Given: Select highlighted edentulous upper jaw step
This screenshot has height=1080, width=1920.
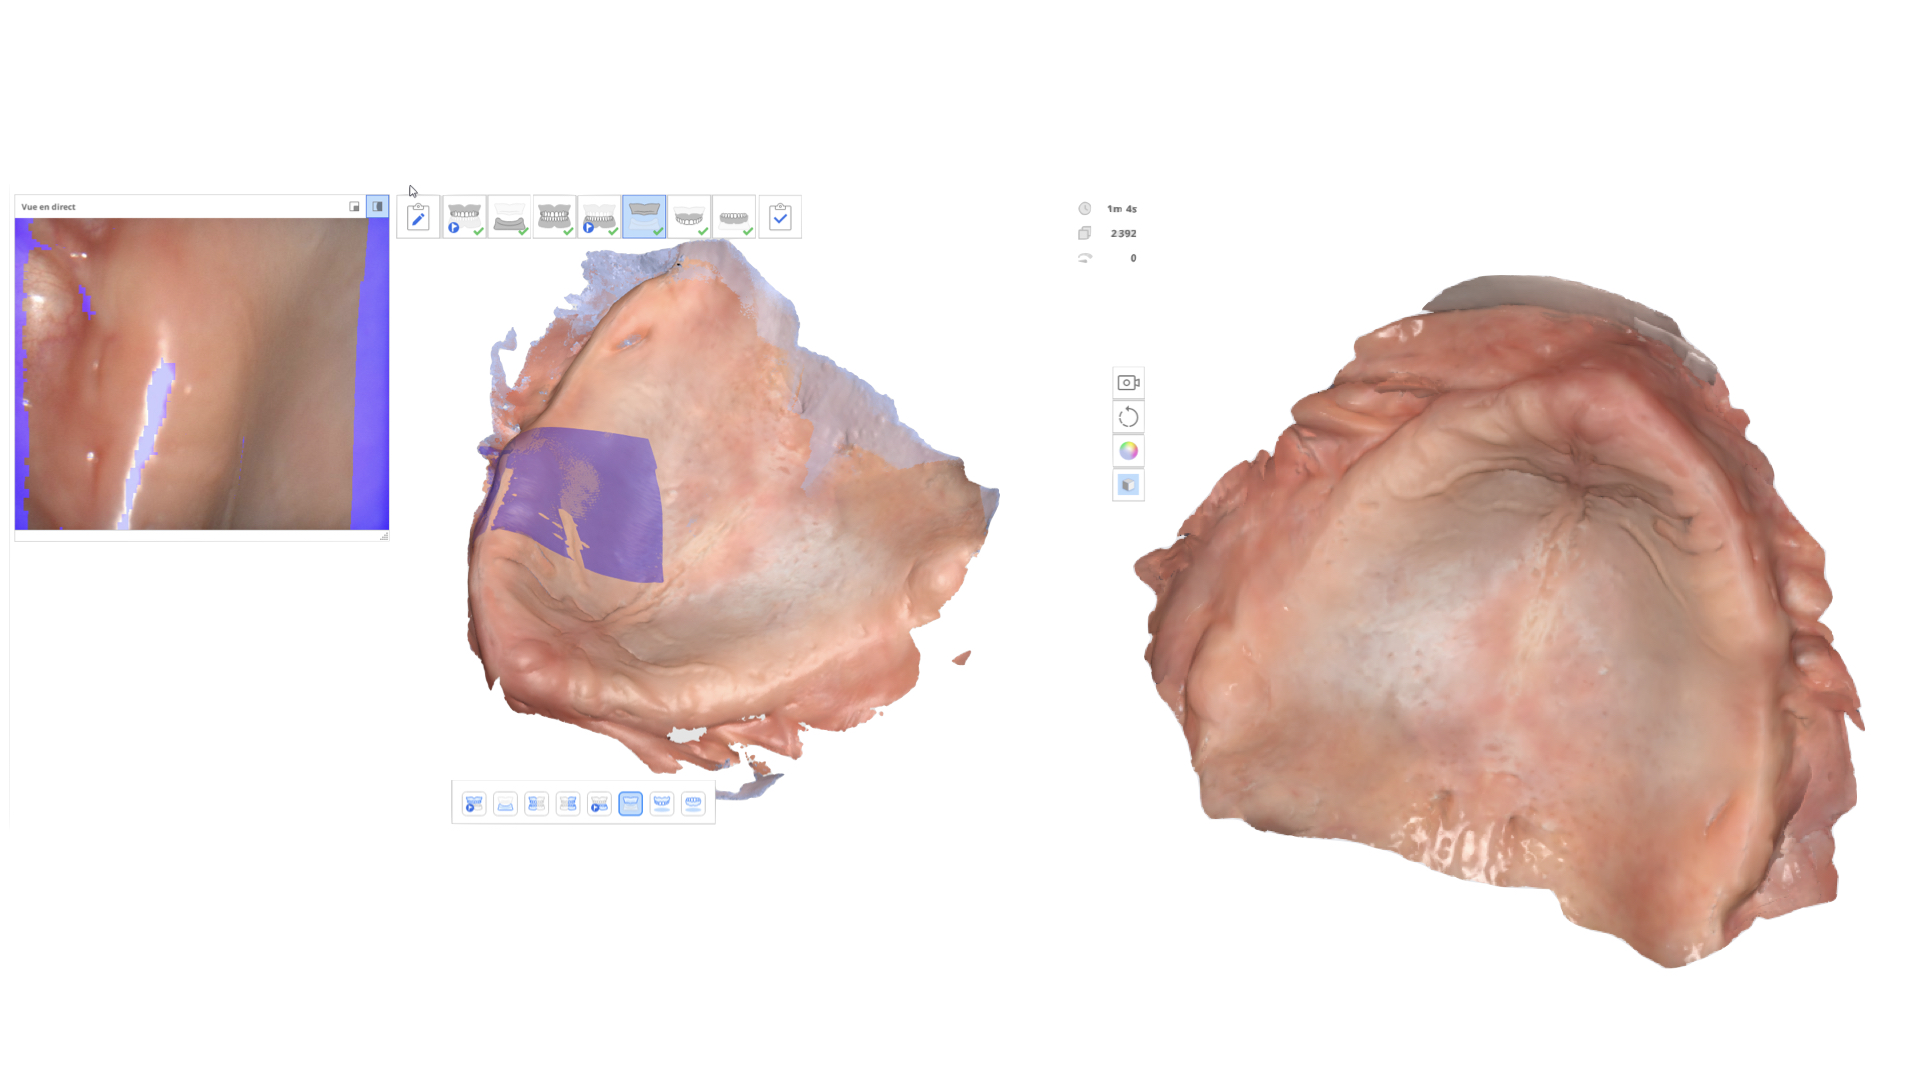Looking at the screenshot, I should (x=644, y=217).
